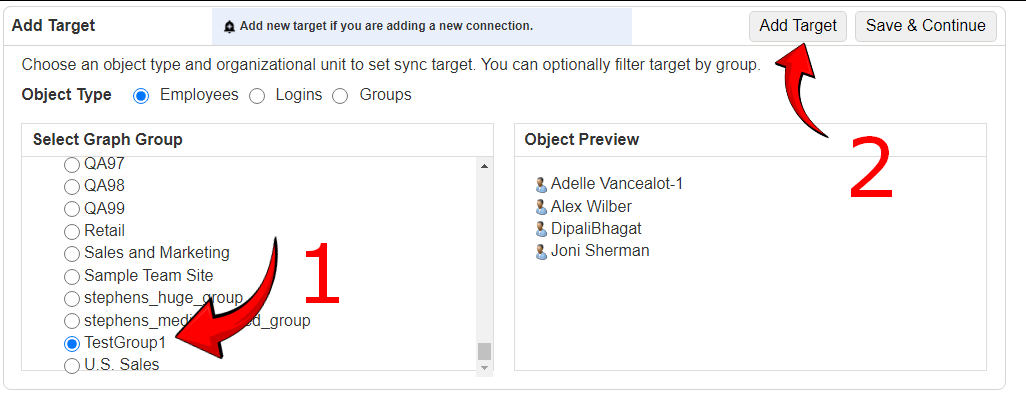The width and height of the screenshot is (1026, 400).
Task: Click Joni Sherman user icon
Action: pyautogui.click(x=540, y=251)
